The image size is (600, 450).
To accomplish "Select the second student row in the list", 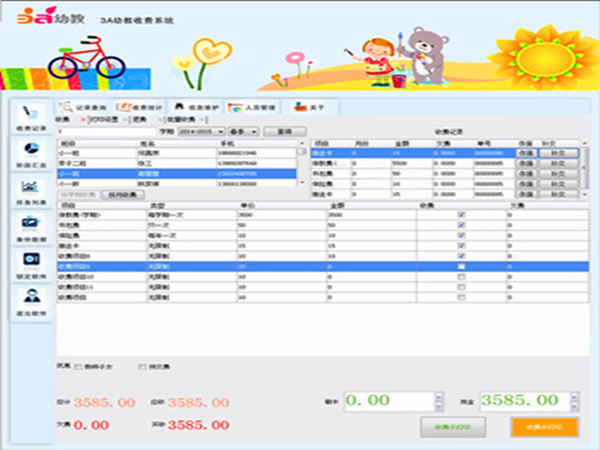I will (177, 163).
